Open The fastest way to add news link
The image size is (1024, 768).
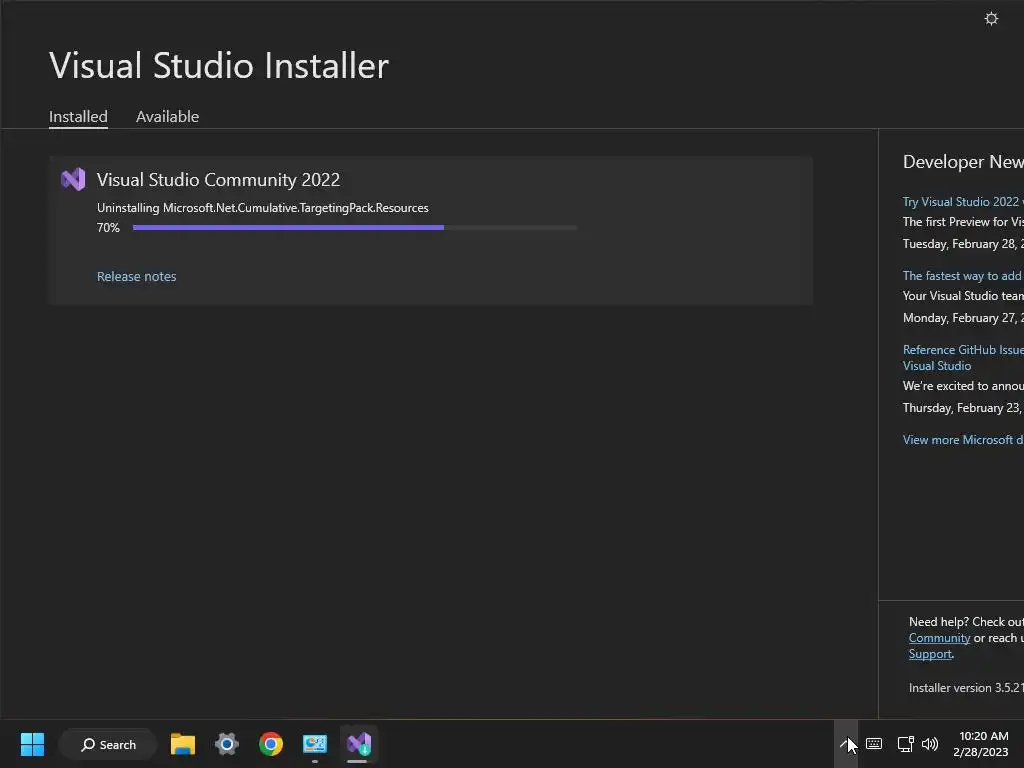(963, 276)
